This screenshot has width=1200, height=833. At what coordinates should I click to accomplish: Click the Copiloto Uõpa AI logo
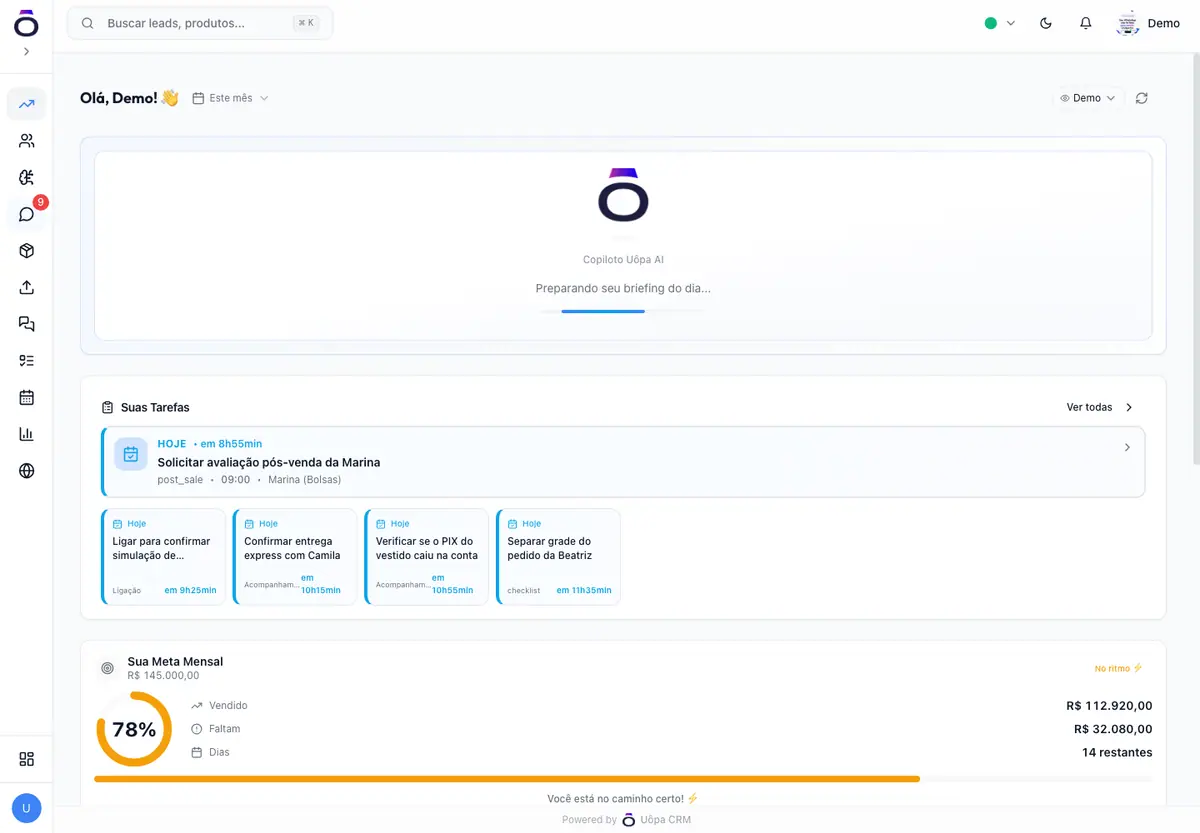tap(623, 195)
